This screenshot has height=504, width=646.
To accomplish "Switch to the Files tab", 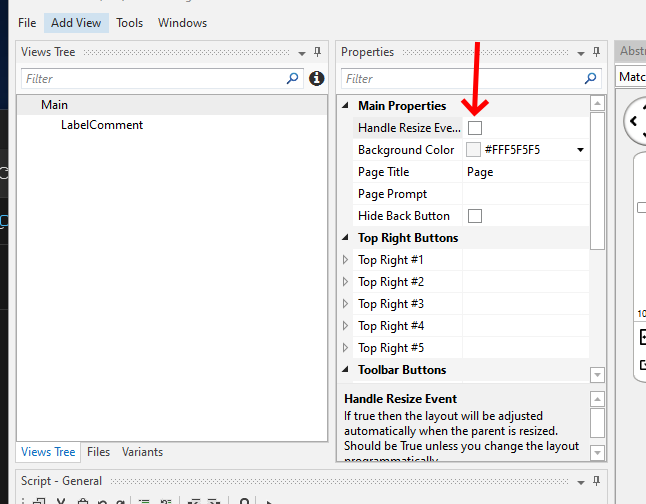I will click(x=98, y=452).
